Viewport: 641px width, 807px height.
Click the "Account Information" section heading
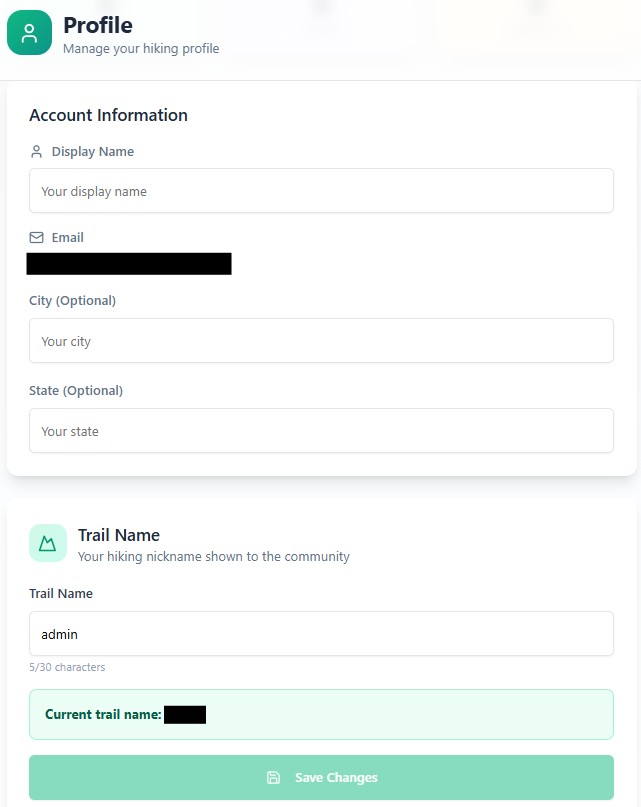[108, 115]
